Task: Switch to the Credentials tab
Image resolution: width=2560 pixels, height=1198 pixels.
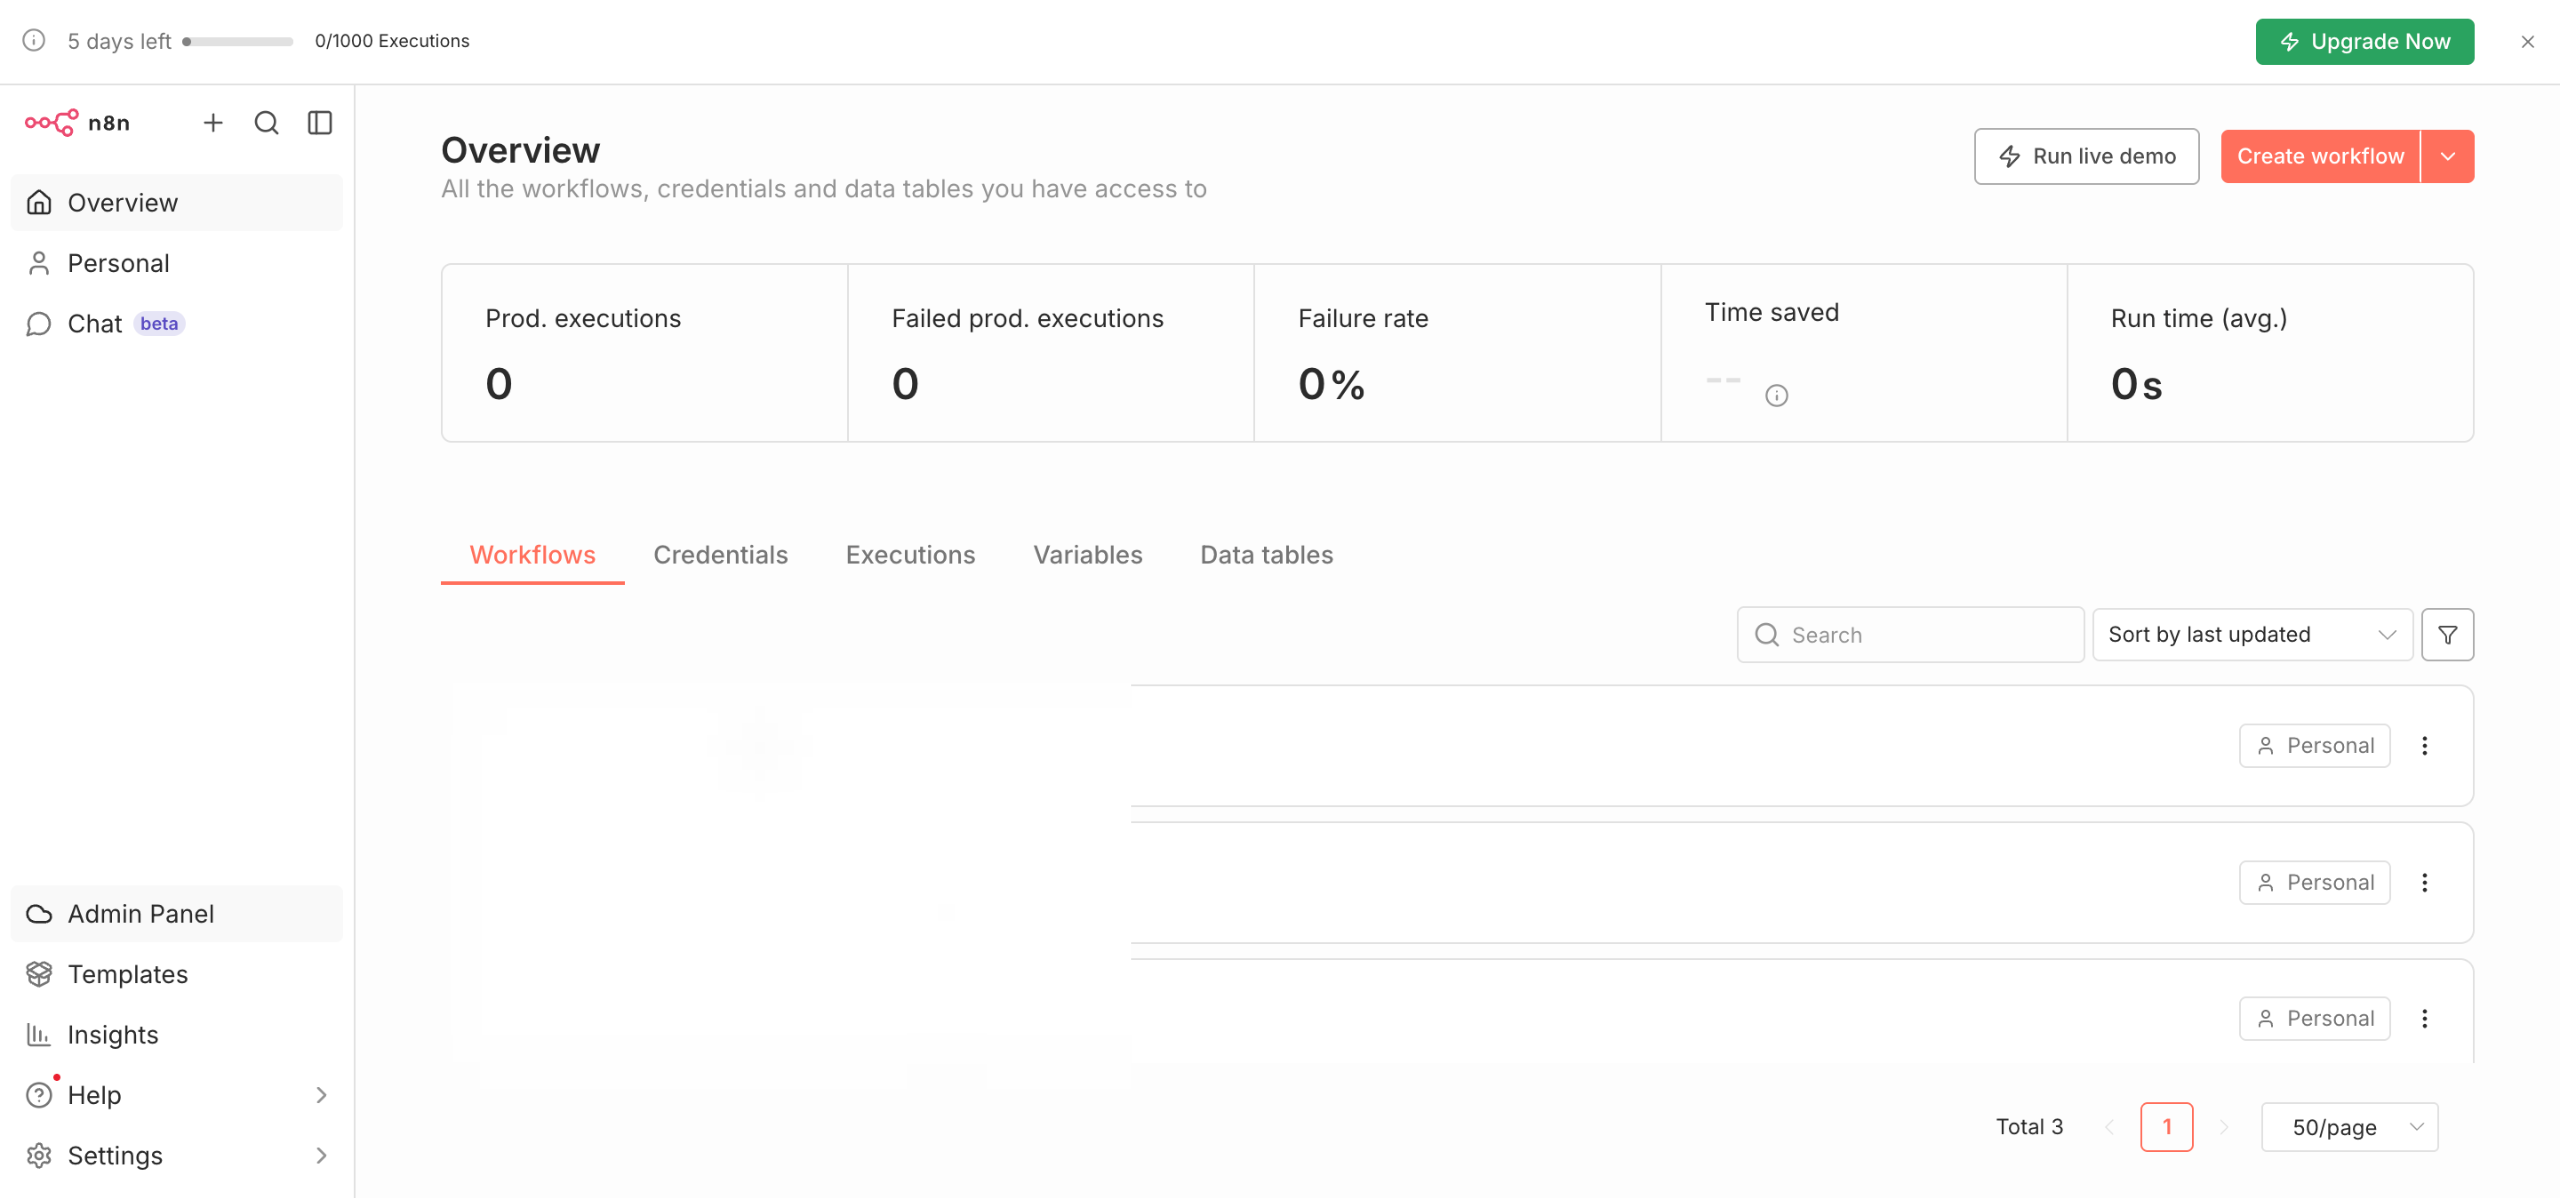Action: coord(720,555)
